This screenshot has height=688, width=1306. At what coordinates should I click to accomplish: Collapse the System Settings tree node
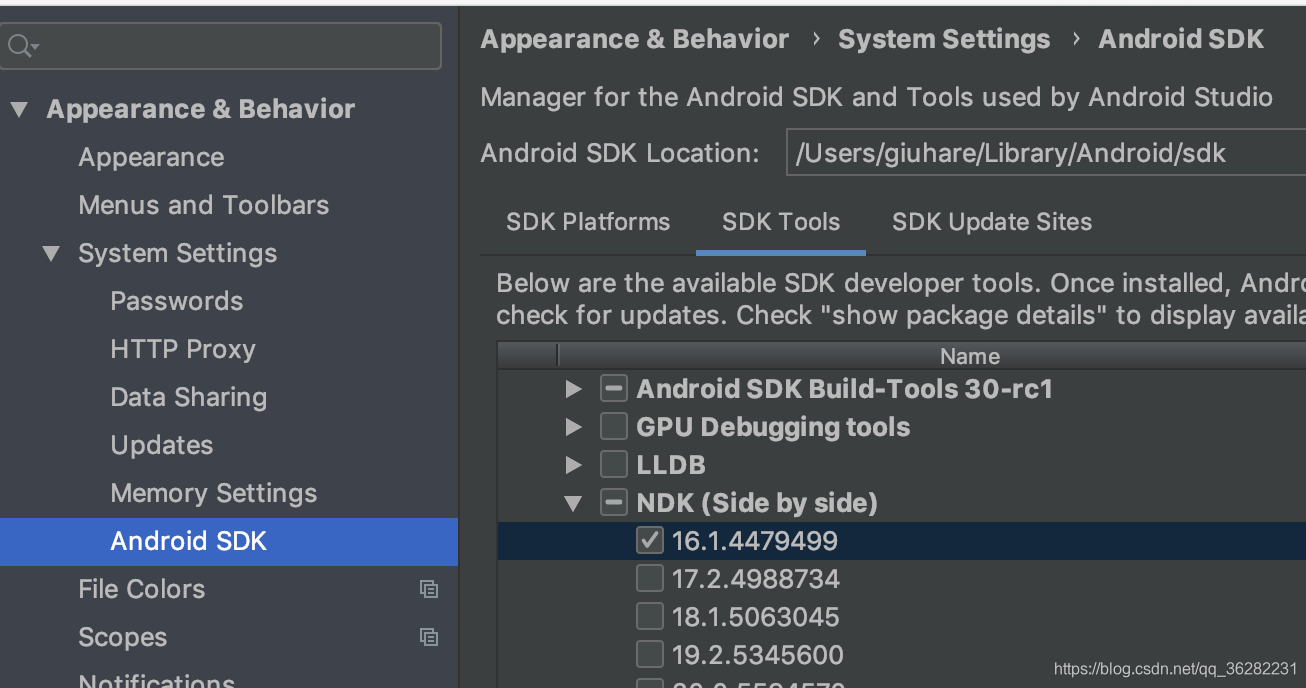tap(51, 254)
